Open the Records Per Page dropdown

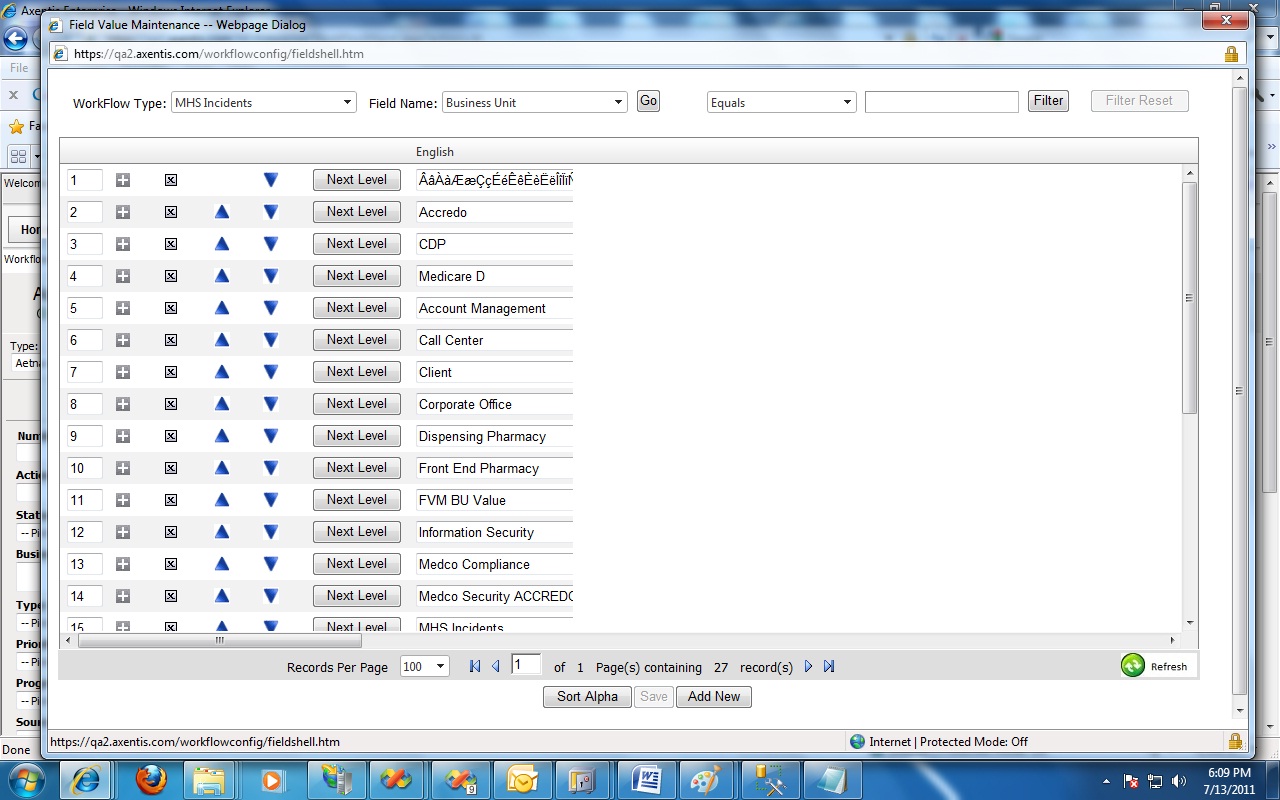click(425, 667)
